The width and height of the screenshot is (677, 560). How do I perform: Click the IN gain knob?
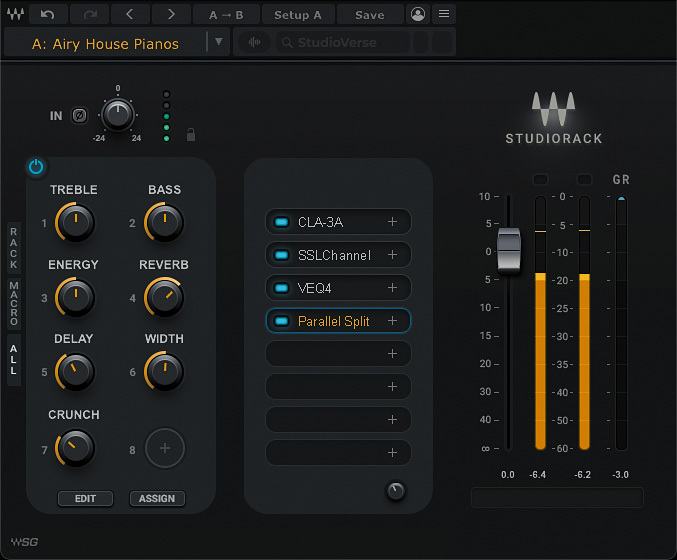pyautogui.click(x=118, y=114)
